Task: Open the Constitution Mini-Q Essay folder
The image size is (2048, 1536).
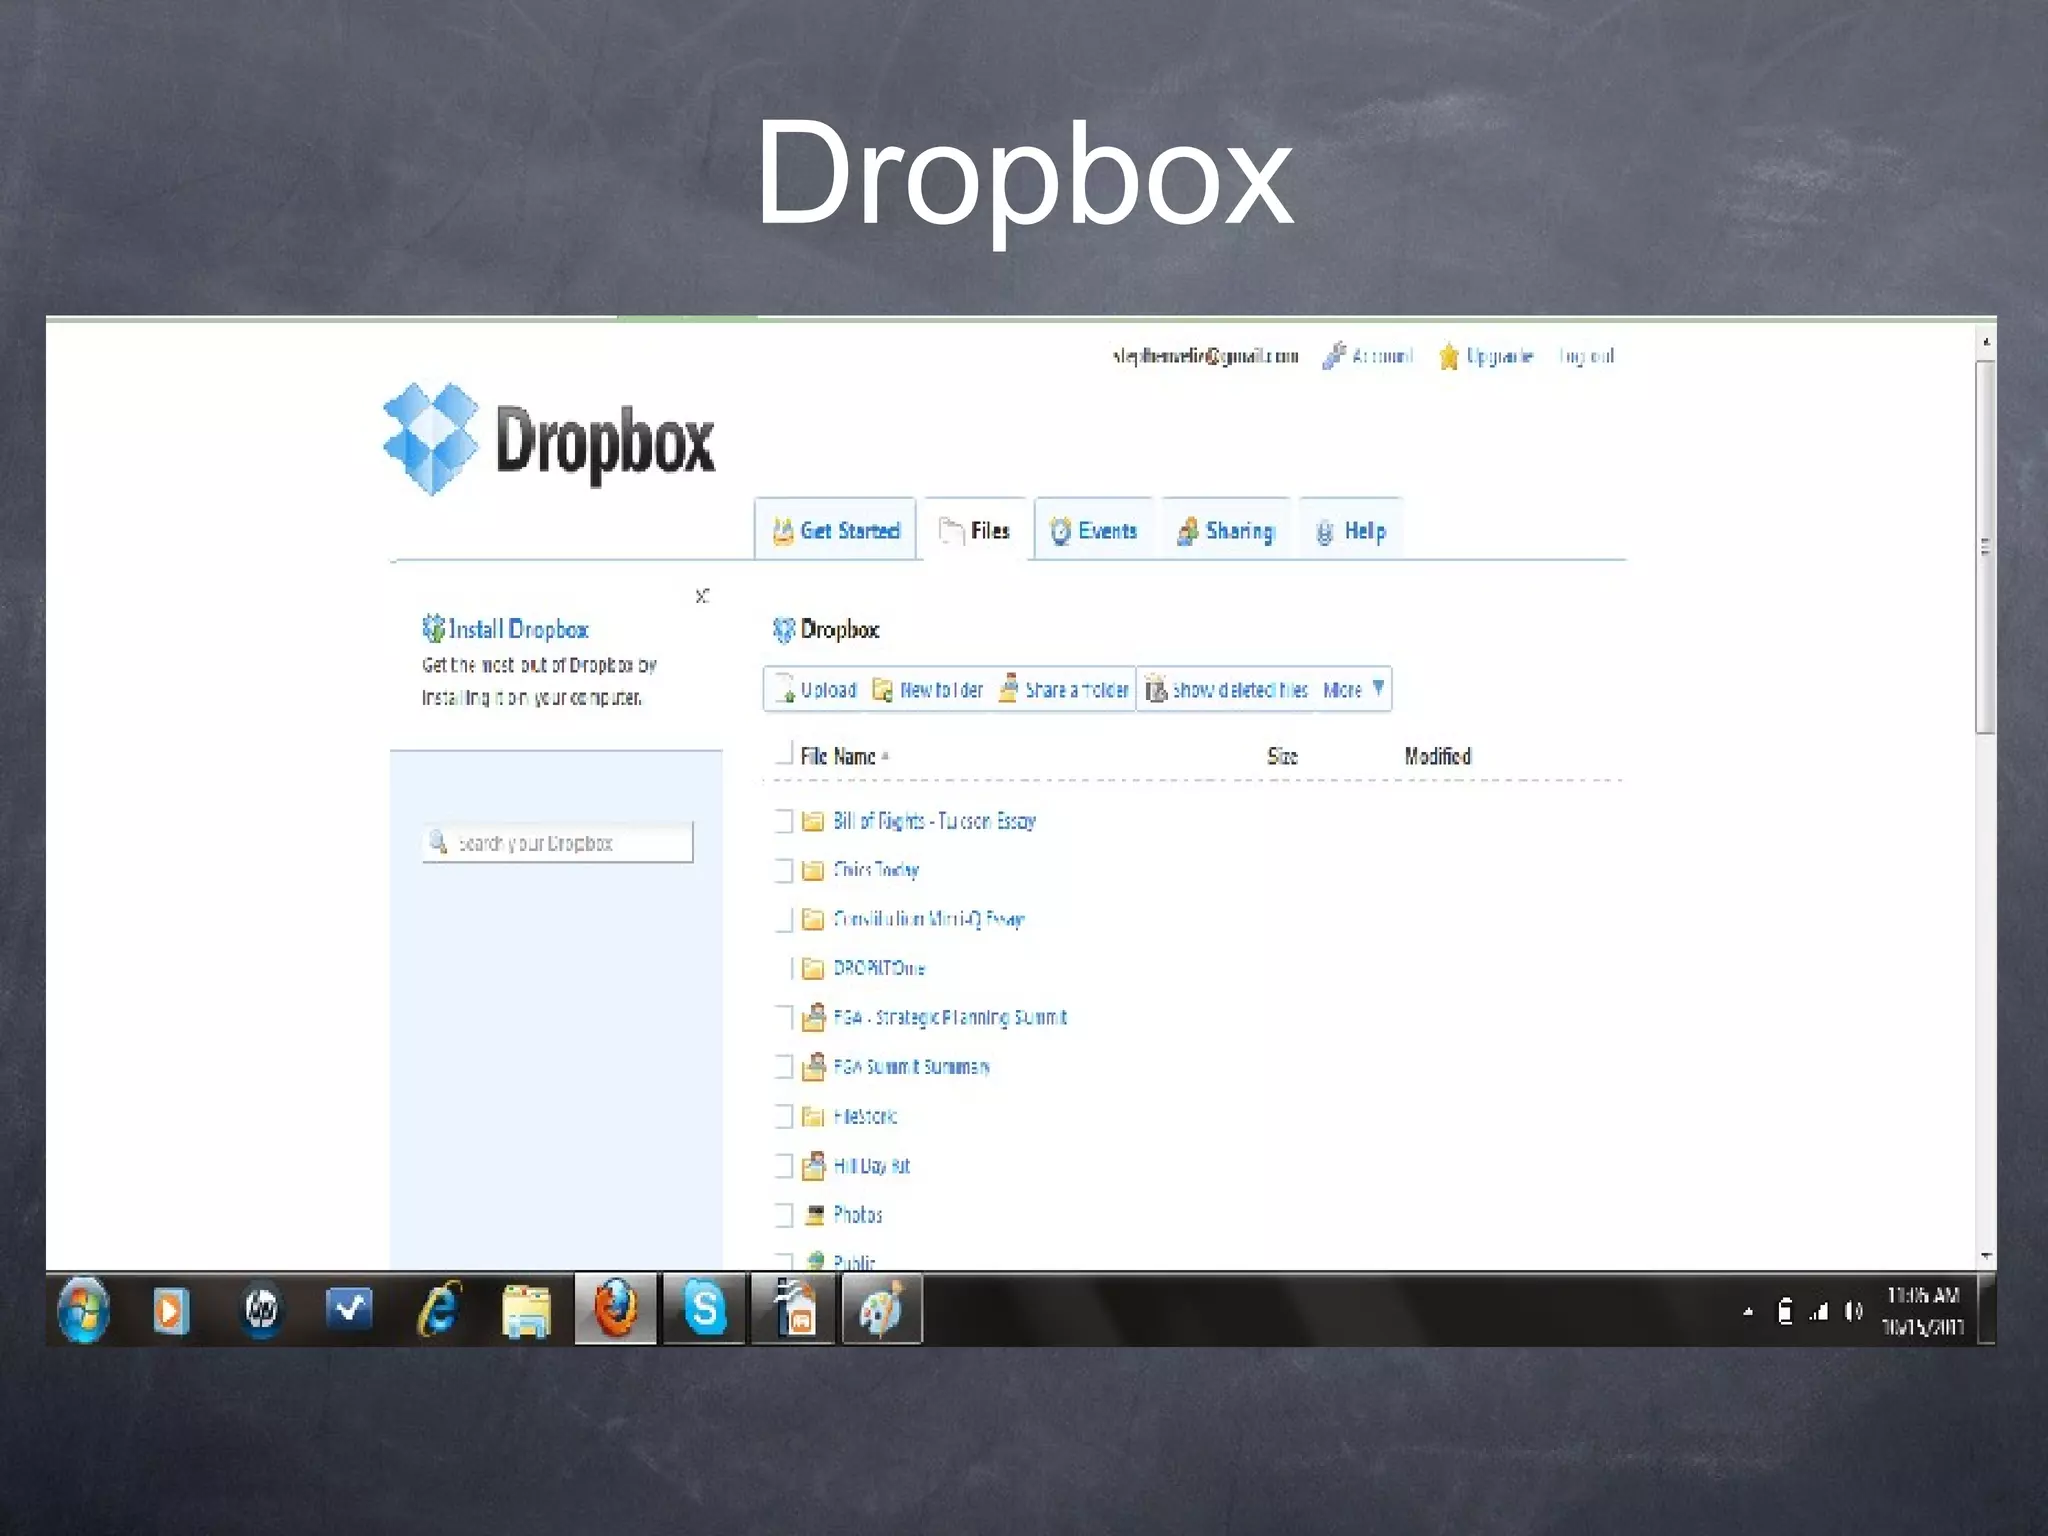Action: point(929,919)
